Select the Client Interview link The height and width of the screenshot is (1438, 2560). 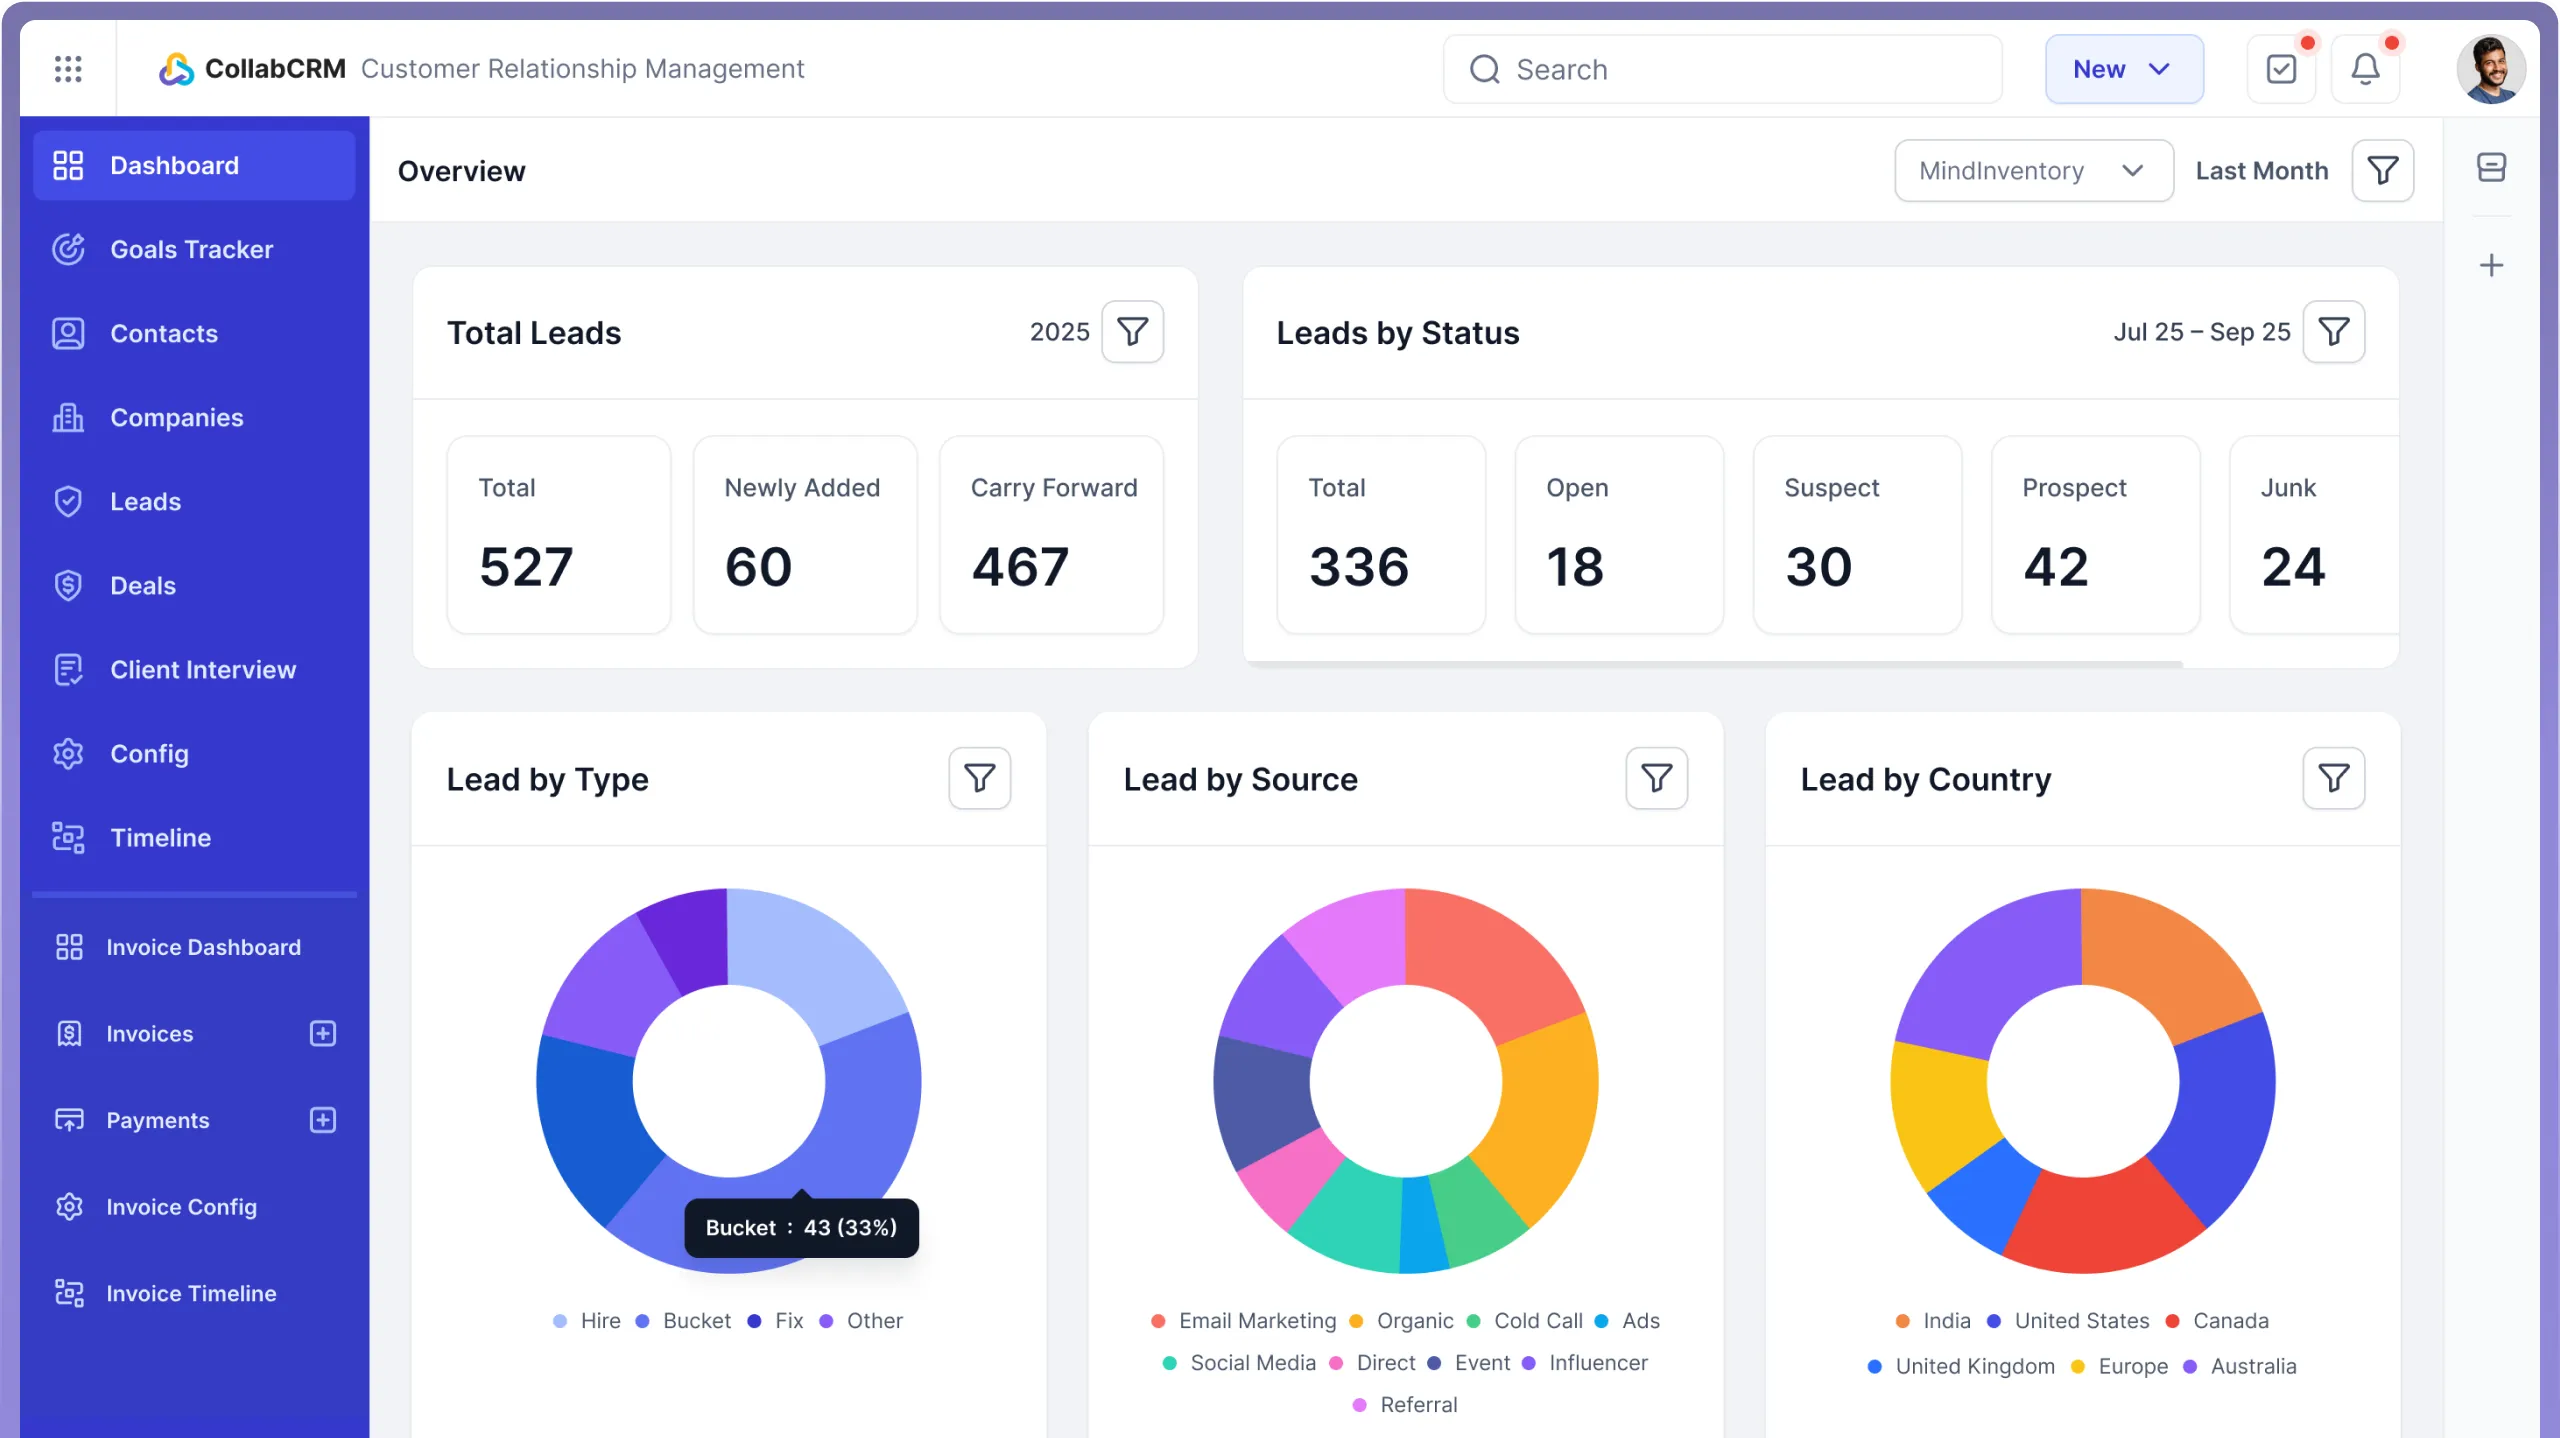203,669
